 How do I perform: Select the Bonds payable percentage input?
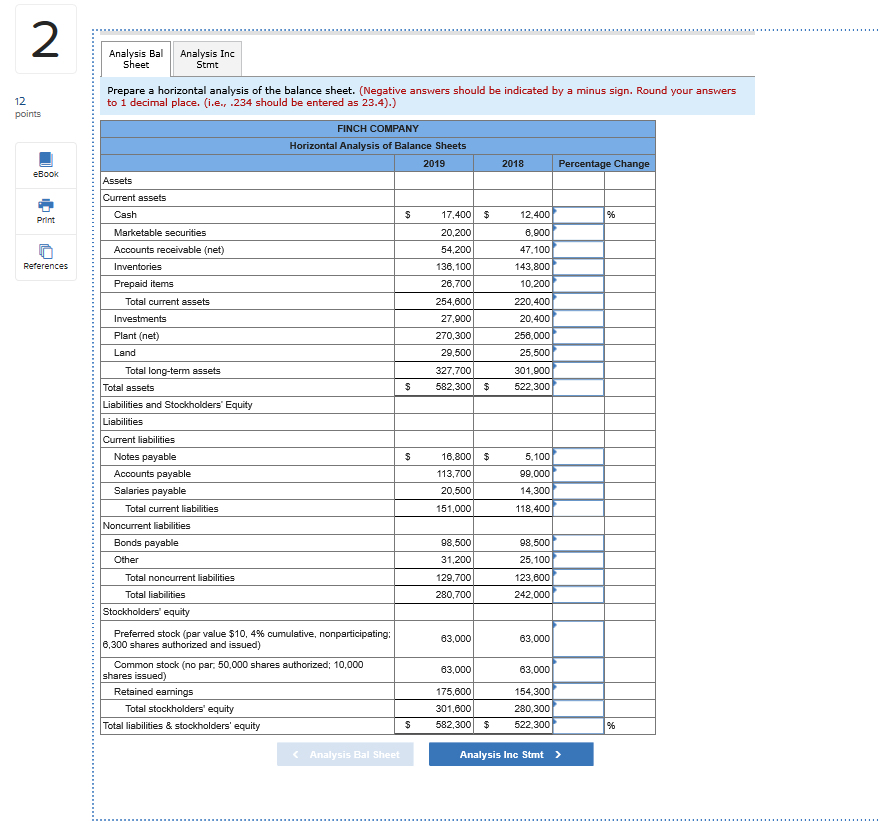coord(577,542)
